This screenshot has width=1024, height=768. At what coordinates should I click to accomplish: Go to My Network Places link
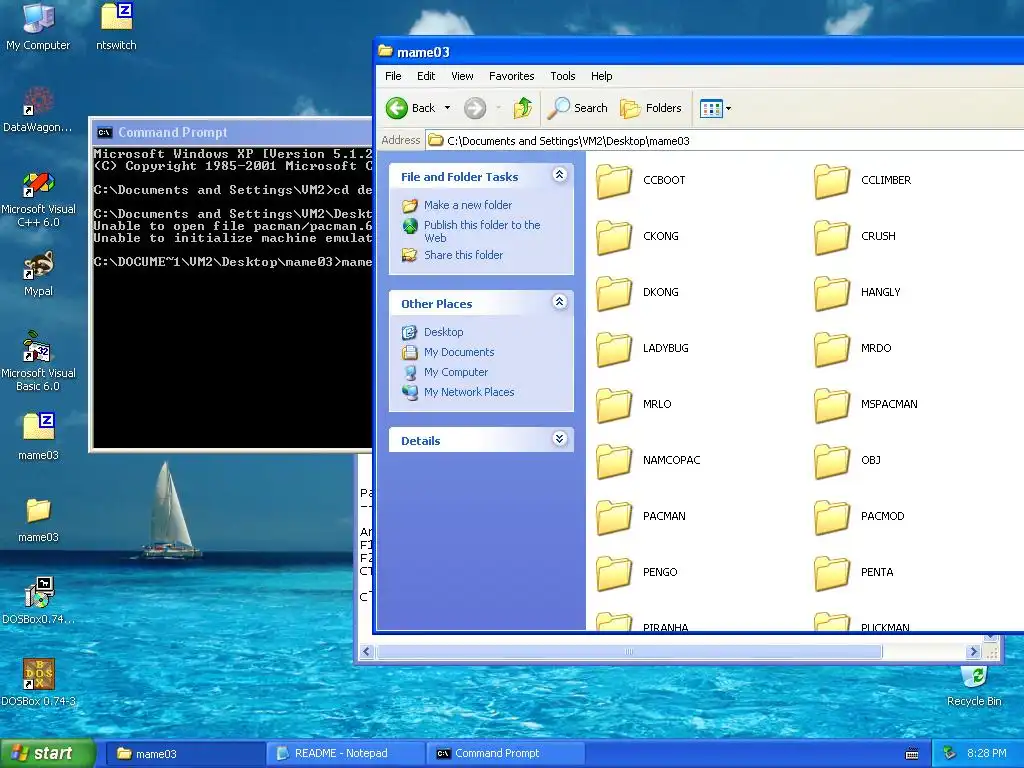point(469,392)
